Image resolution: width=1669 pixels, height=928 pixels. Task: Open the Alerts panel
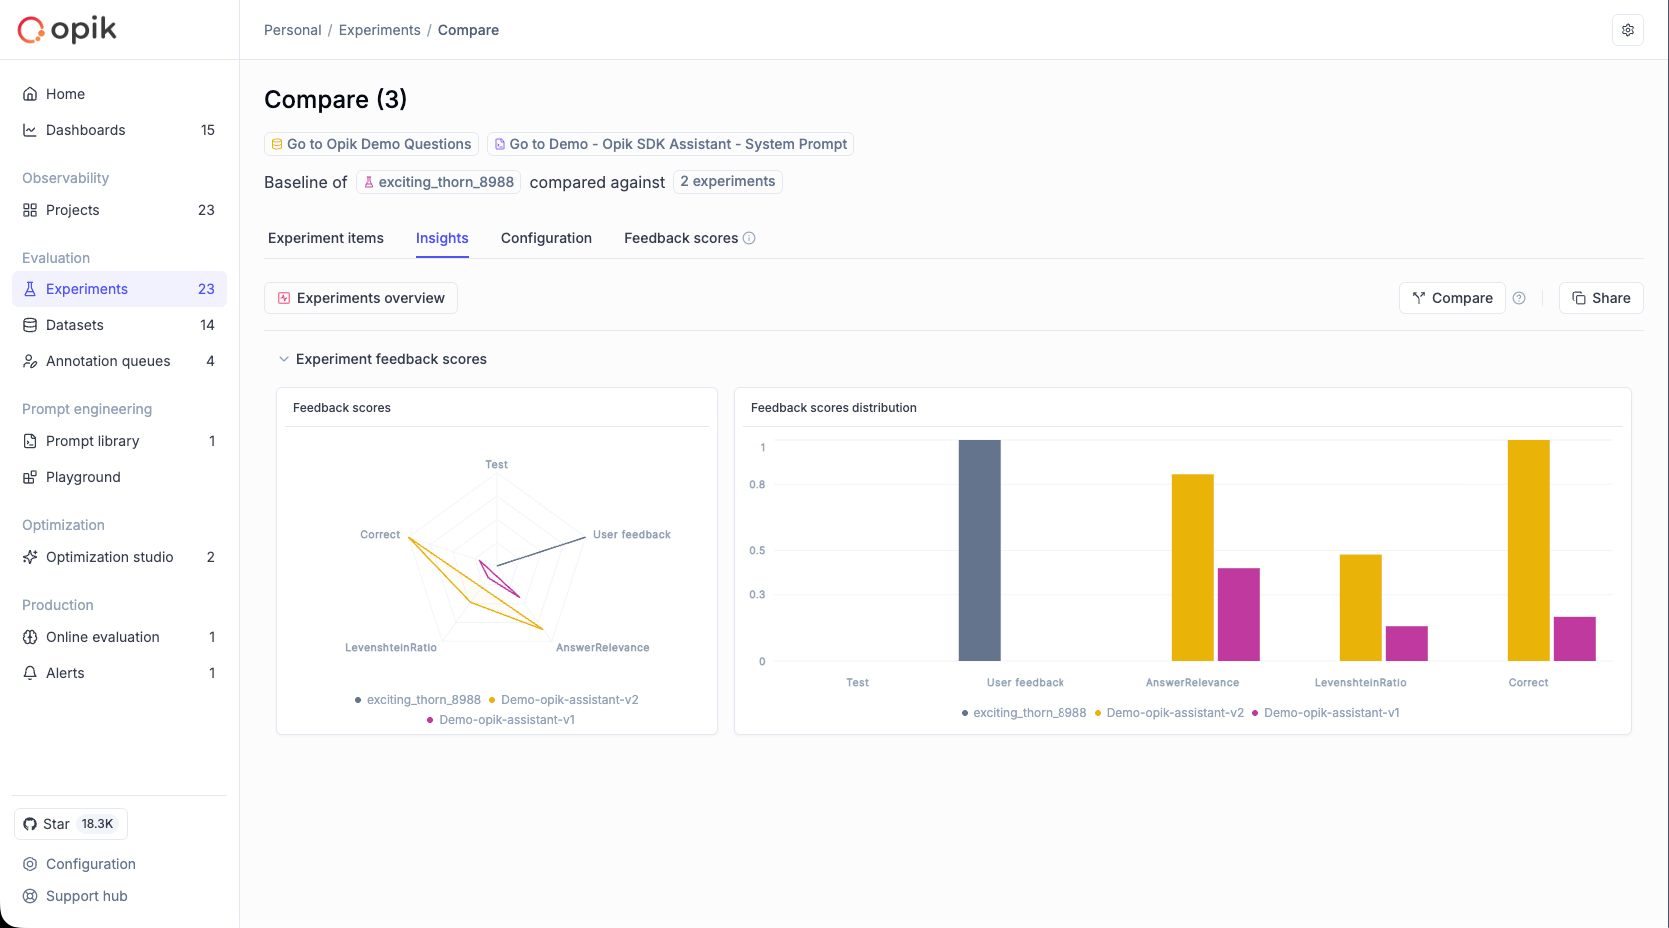click(x=66, y=673)
